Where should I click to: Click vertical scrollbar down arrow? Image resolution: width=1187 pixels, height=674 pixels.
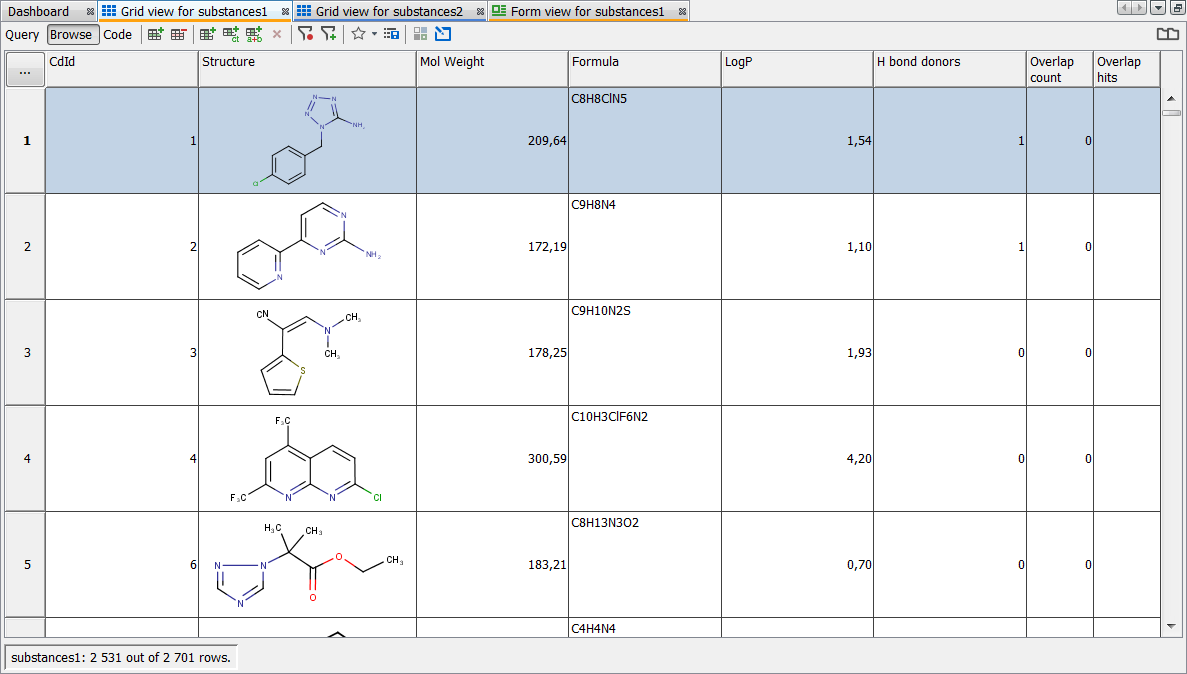pyautogui.click(x=1171, y=626)
